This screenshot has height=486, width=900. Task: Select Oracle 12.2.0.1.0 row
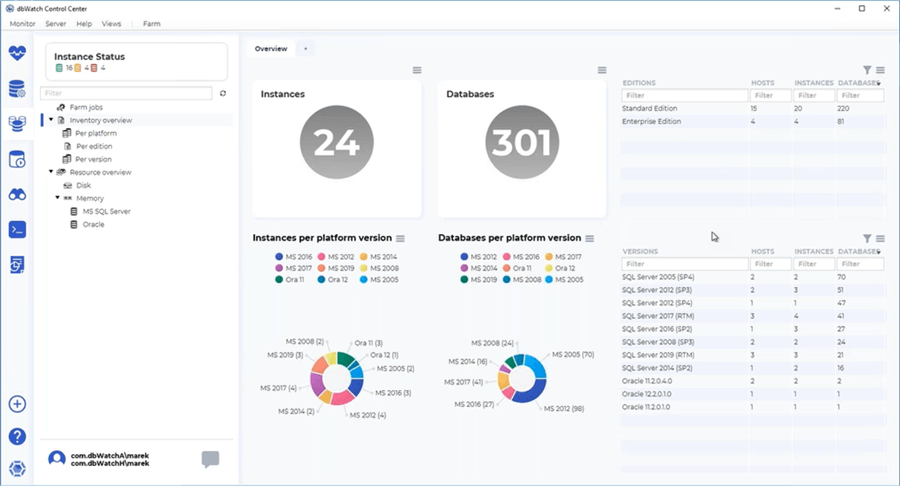pyautogui.click(x=753, y=394)
